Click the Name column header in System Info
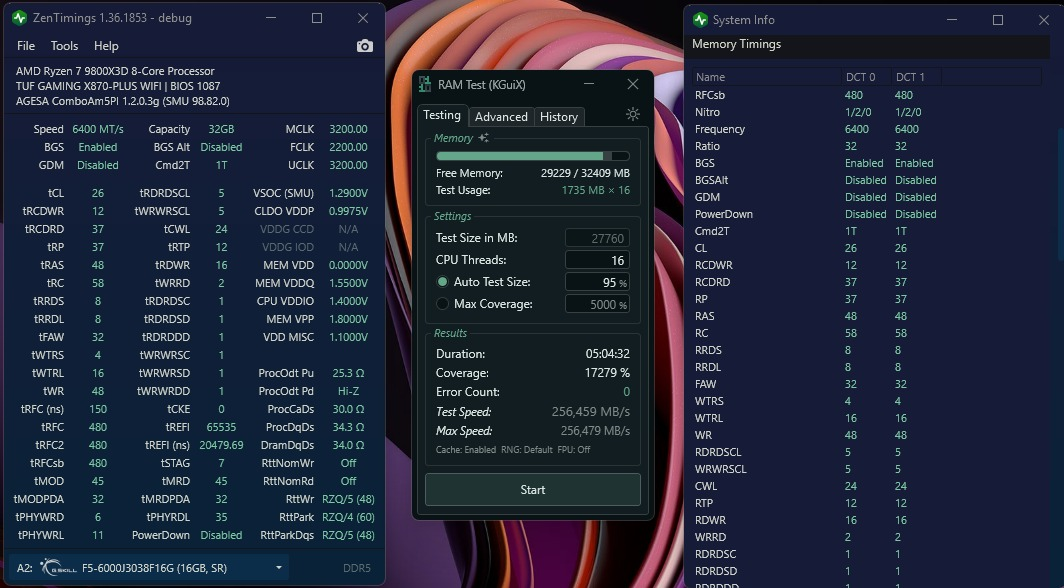1064x588 pixels. pos(767,77)
